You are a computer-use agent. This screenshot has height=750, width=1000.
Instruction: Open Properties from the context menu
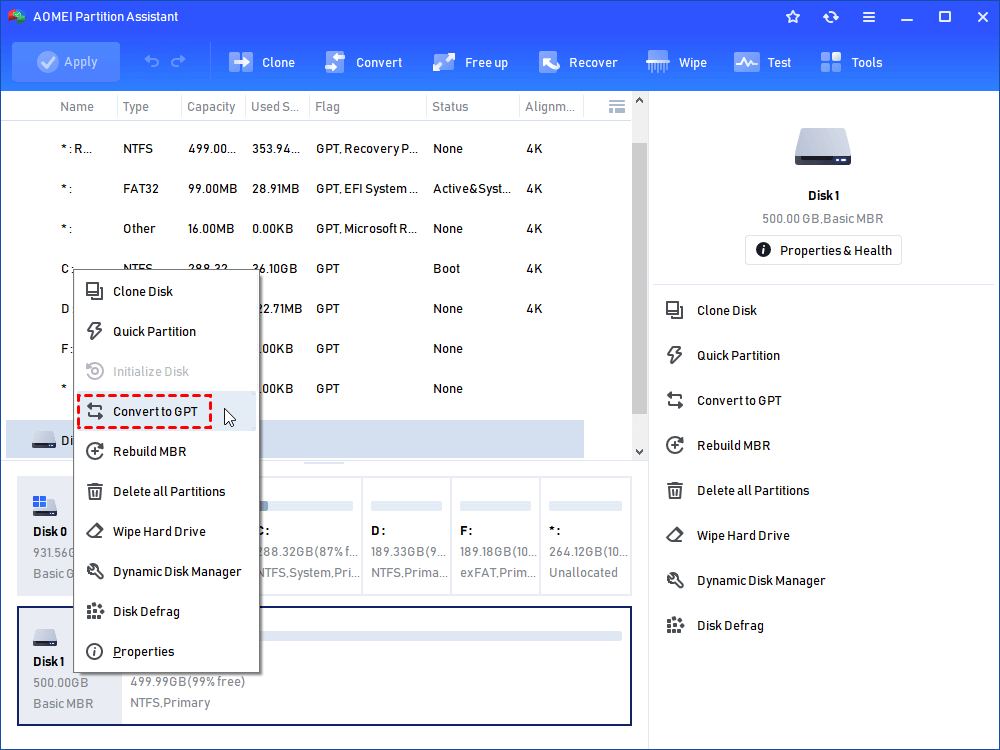(167, 652)
